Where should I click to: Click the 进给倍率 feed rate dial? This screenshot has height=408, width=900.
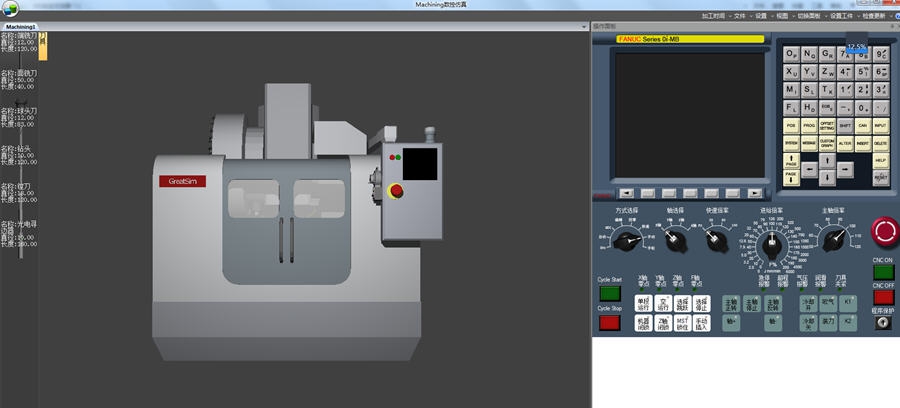coord(771,244)
